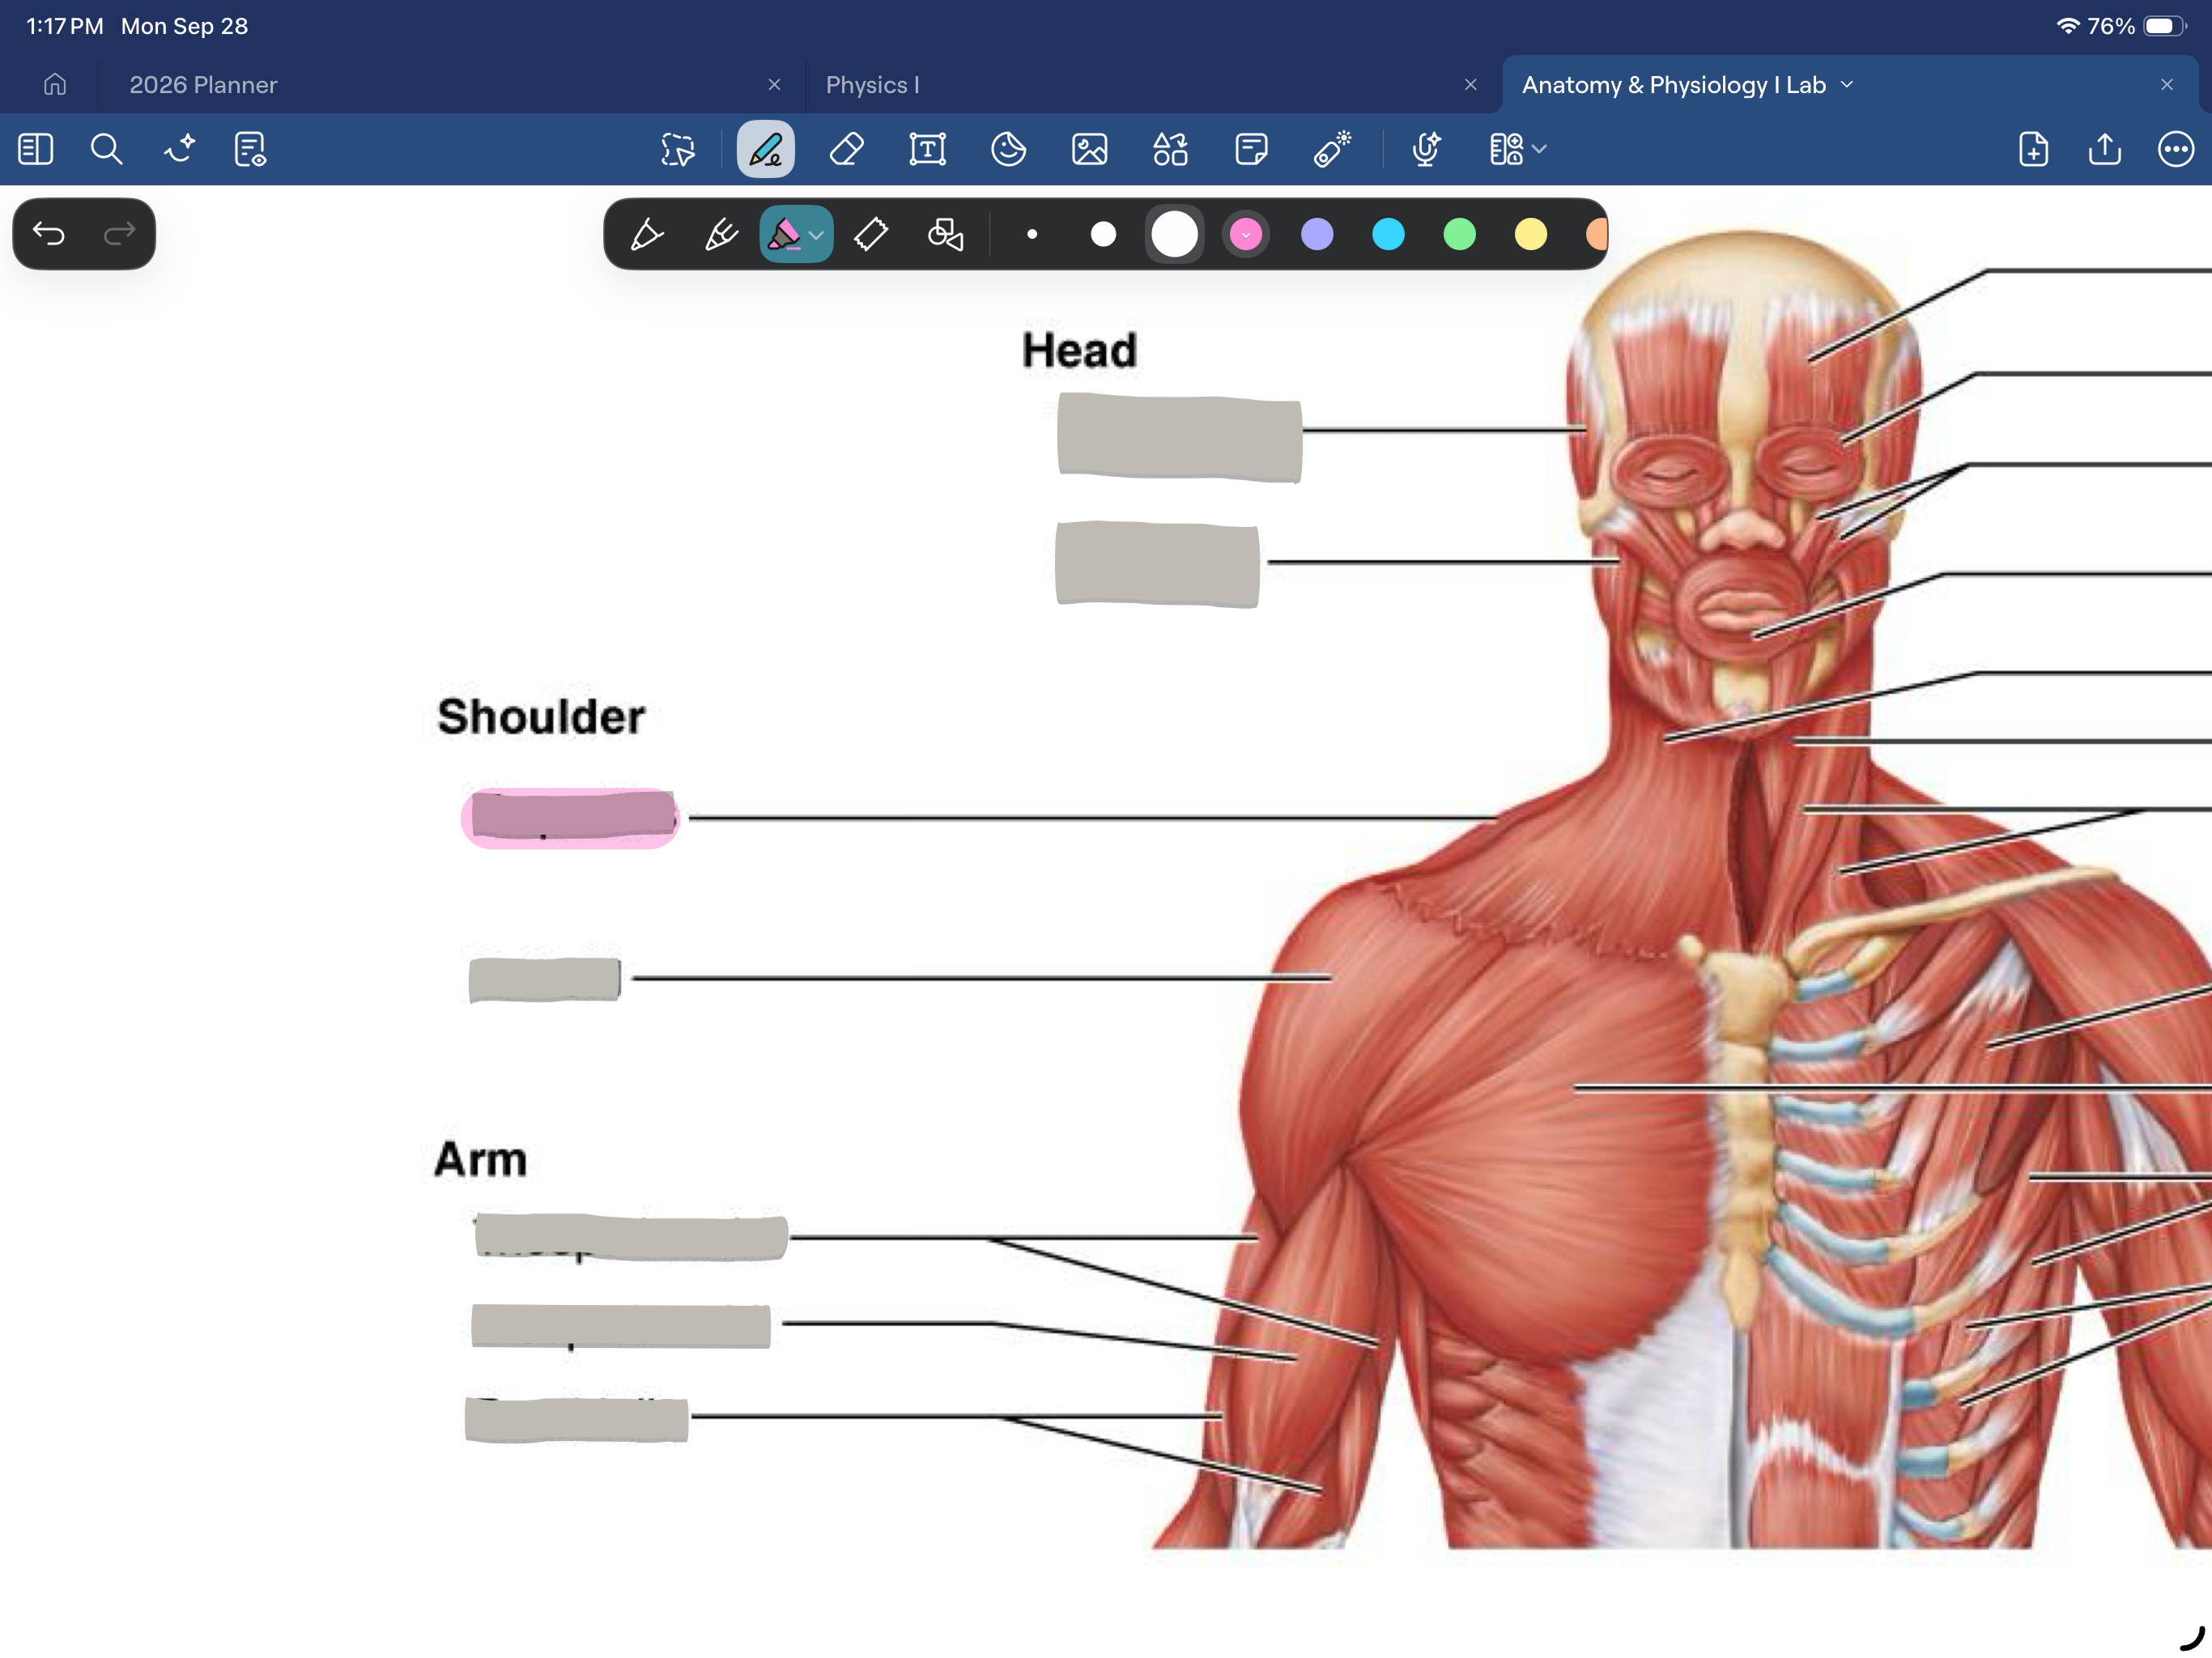Open the document scan notes icon

pyautogui.click(x=250, y=149)
